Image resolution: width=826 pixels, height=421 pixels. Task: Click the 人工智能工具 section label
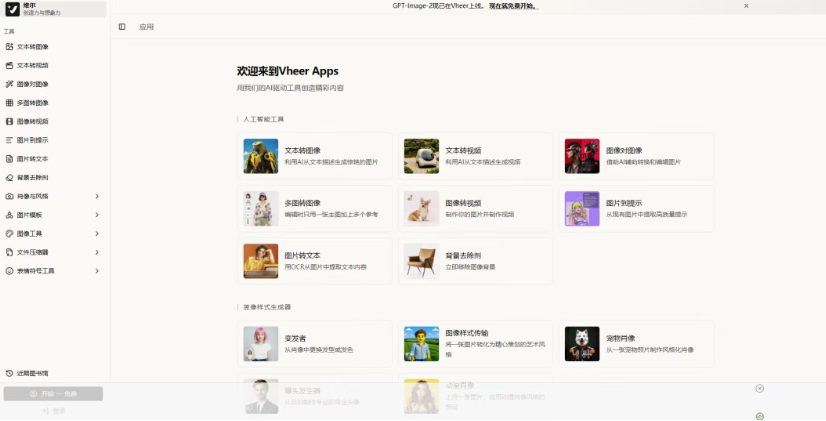tap(263, 120)
